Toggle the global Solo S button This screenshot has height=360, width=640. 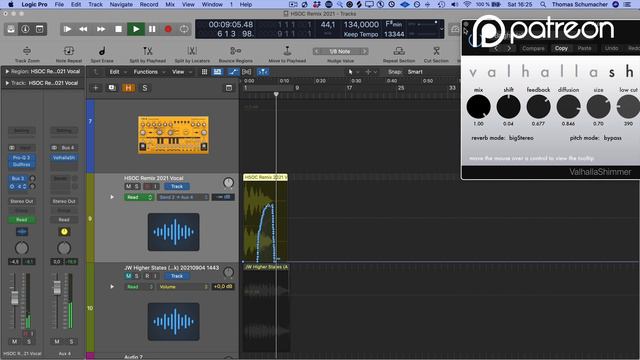(x=144, y=88)
